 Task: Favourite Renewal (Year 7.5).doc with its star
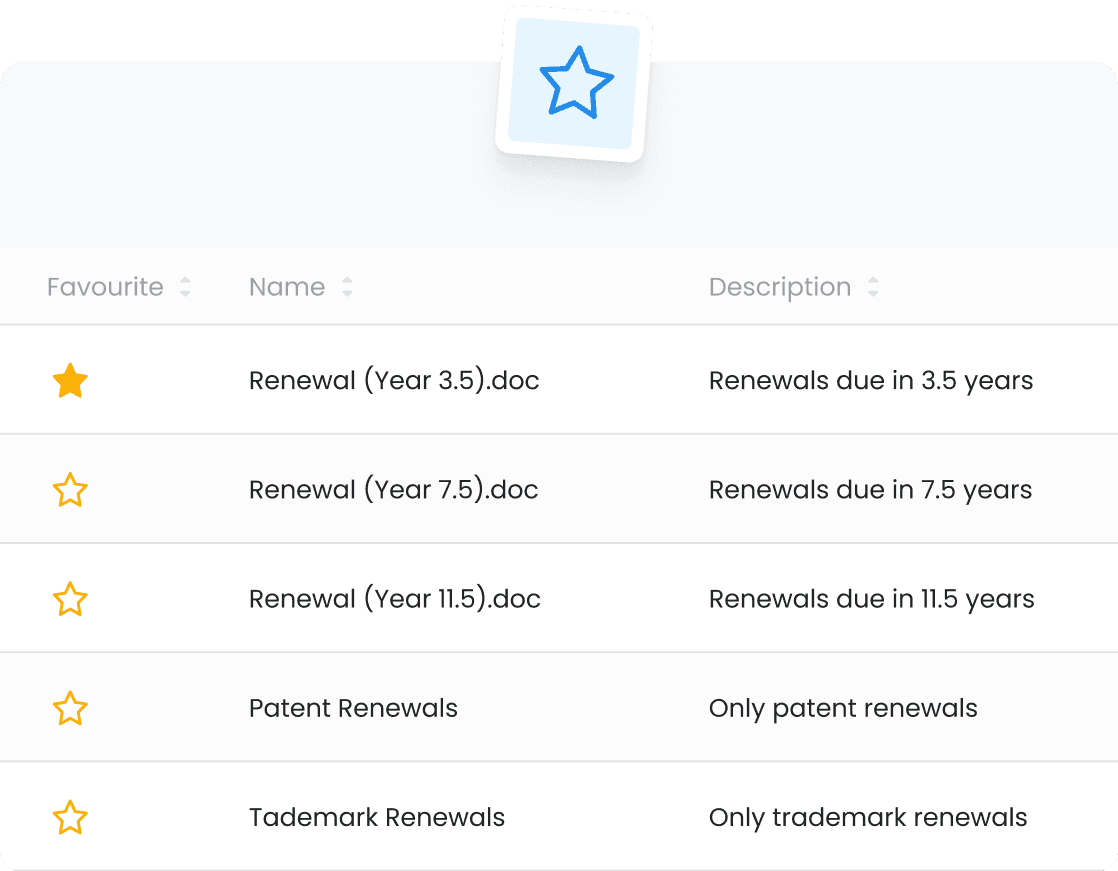click(x=70, y=490)
